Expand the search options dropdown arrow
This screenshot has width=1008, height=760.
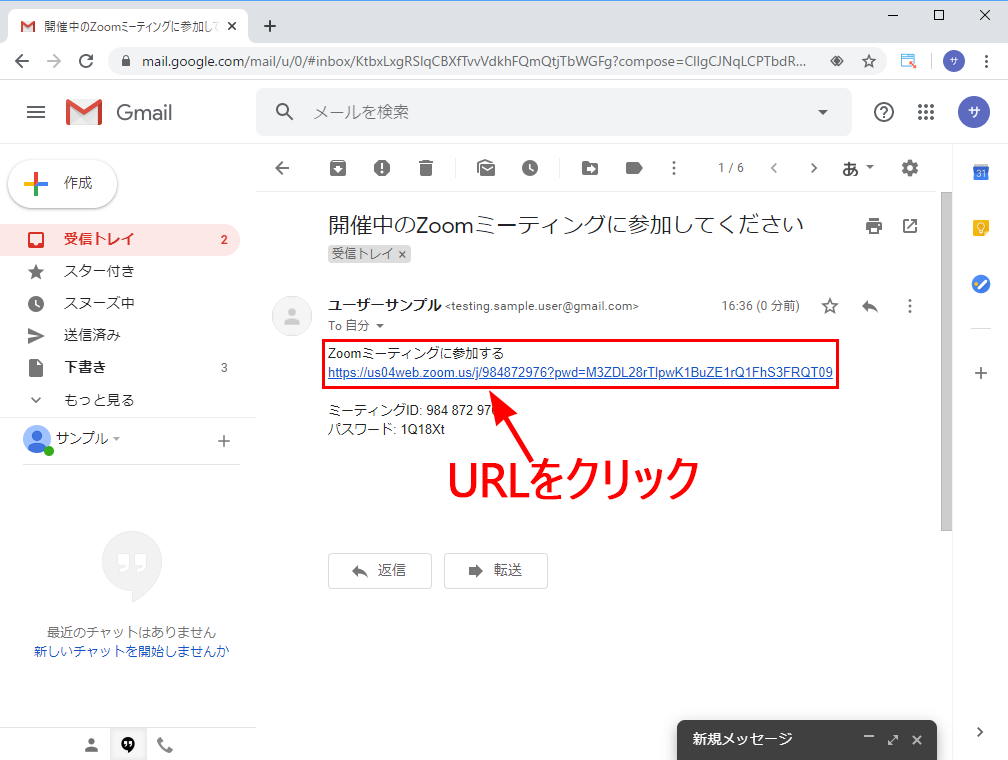(x=823, y=112)
